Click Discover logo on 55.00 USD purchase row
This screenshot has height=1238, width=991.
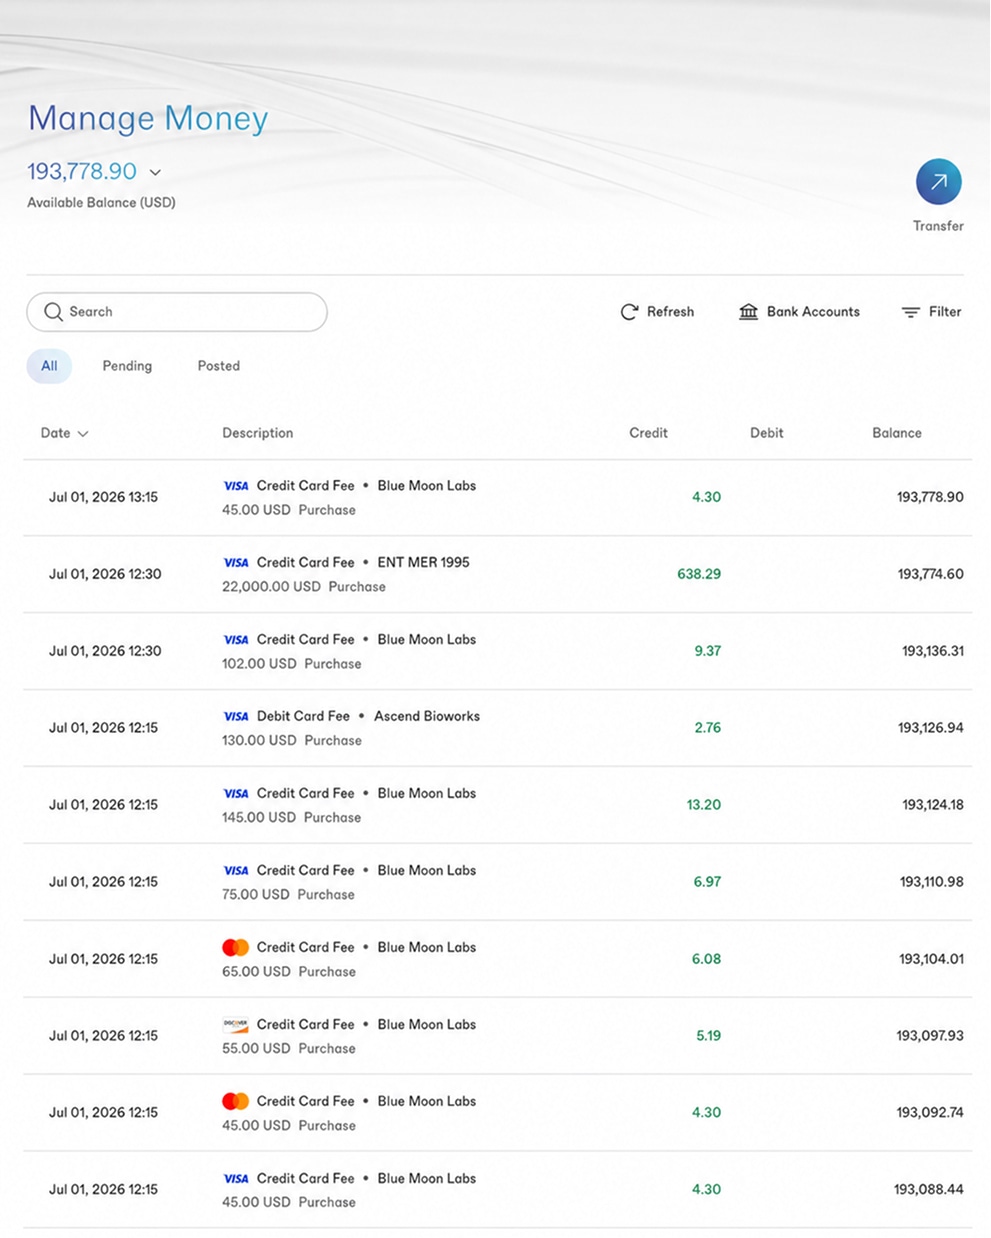point(236,1025)
